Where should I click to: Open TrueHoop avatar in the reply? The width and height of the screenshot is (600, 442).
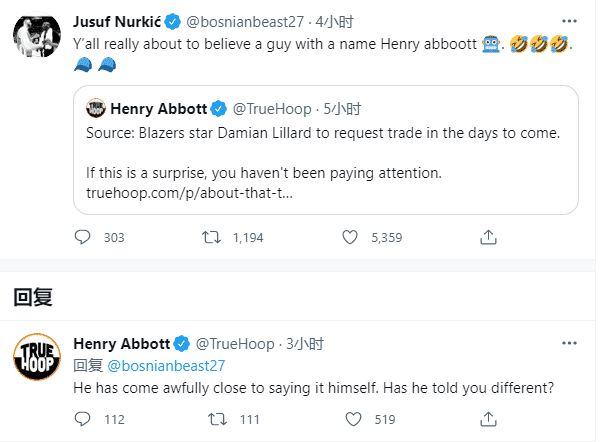[37, 358]
